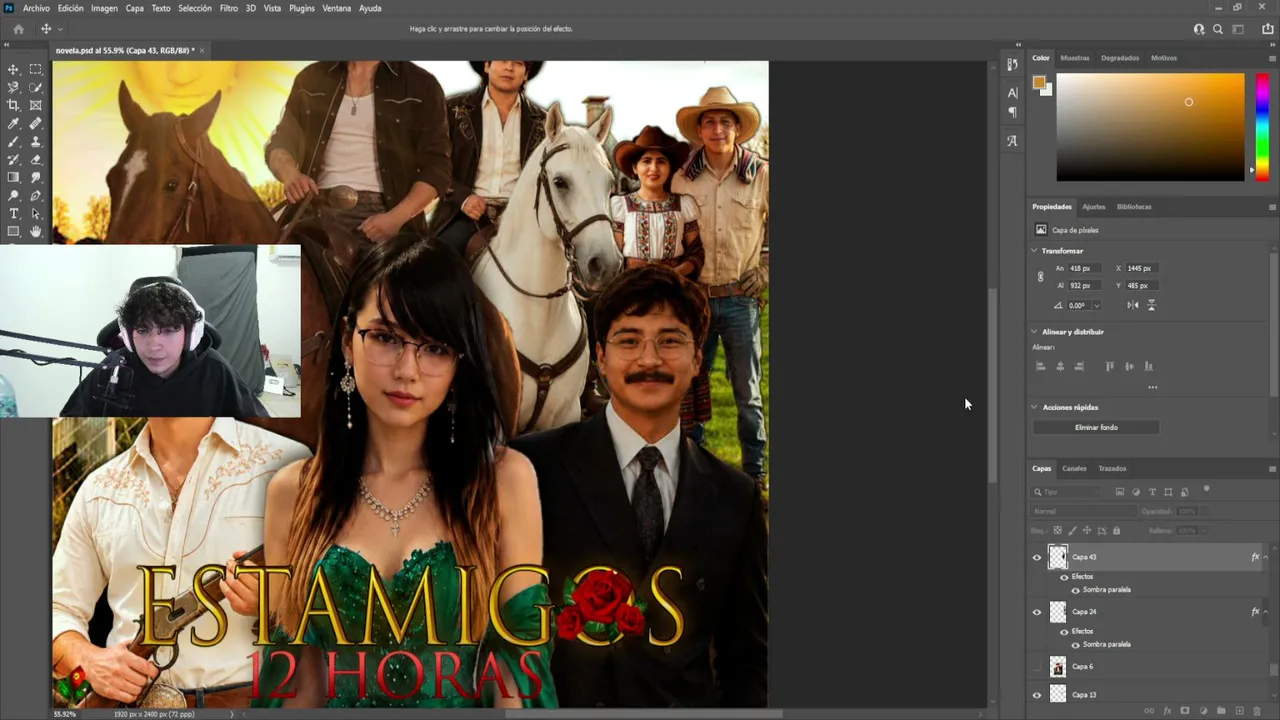Viewport: 1280px width, 720px height.
Task: Select the Spot Healing Brush tool
Action: tap(36, 123)
